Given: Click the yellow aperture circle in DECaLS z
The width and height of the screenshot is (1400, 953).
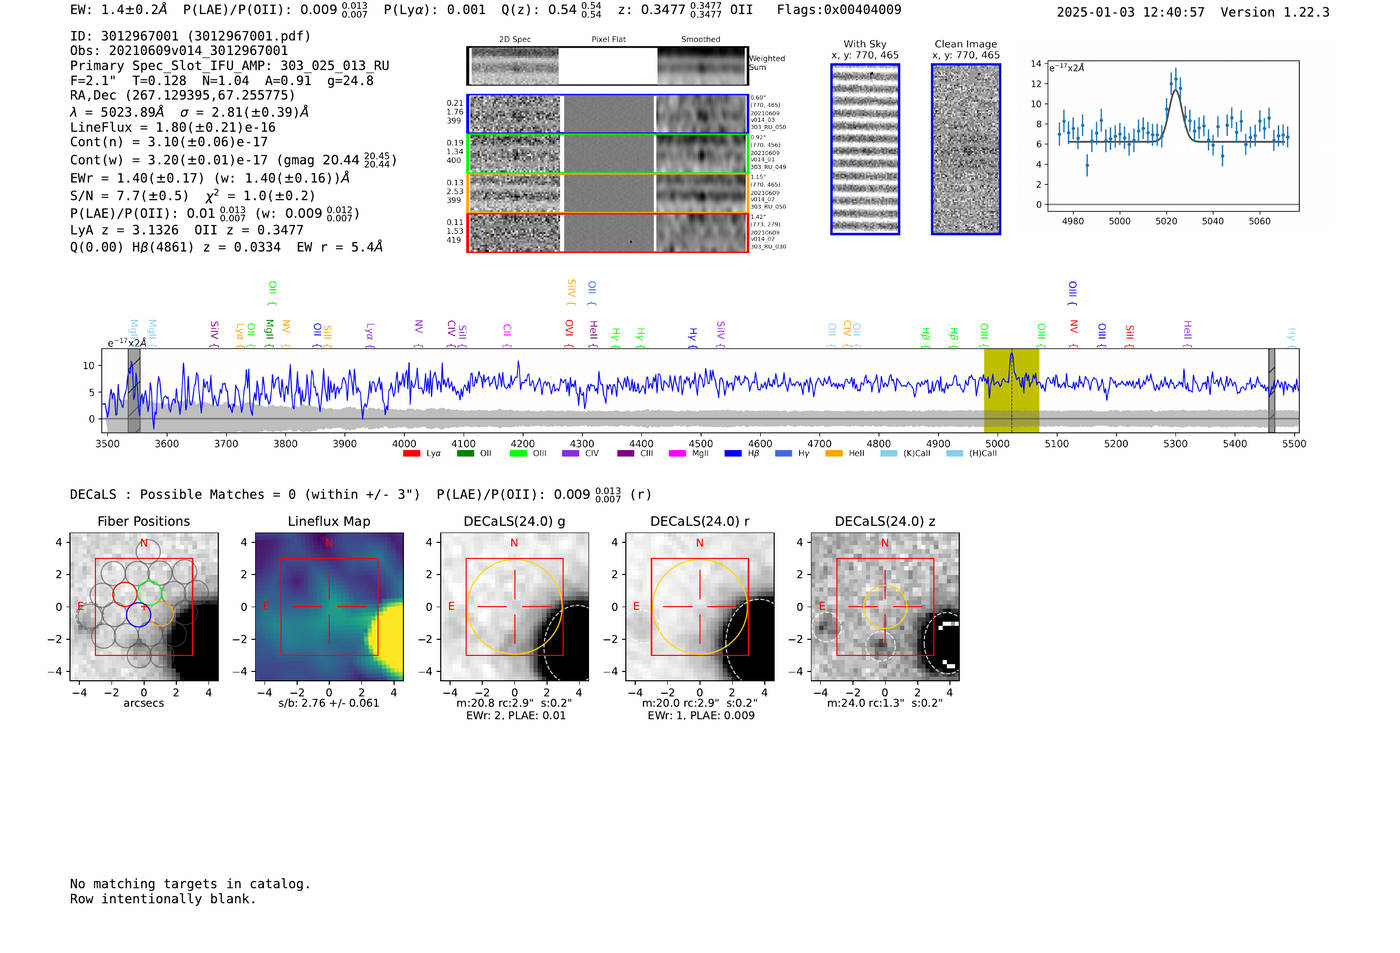Looking at the screenshot, I should pos(885,607).
